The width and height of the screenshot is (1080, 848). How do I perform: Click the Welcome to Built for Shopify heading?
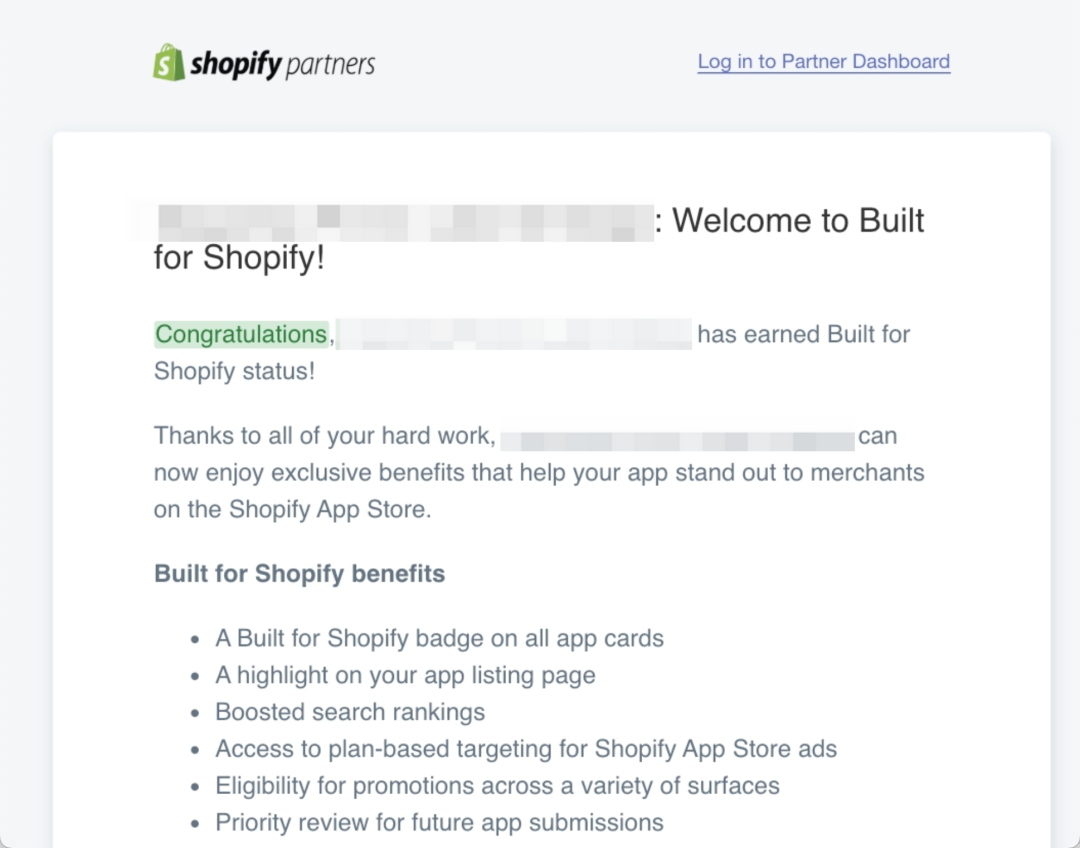point(539,239)
